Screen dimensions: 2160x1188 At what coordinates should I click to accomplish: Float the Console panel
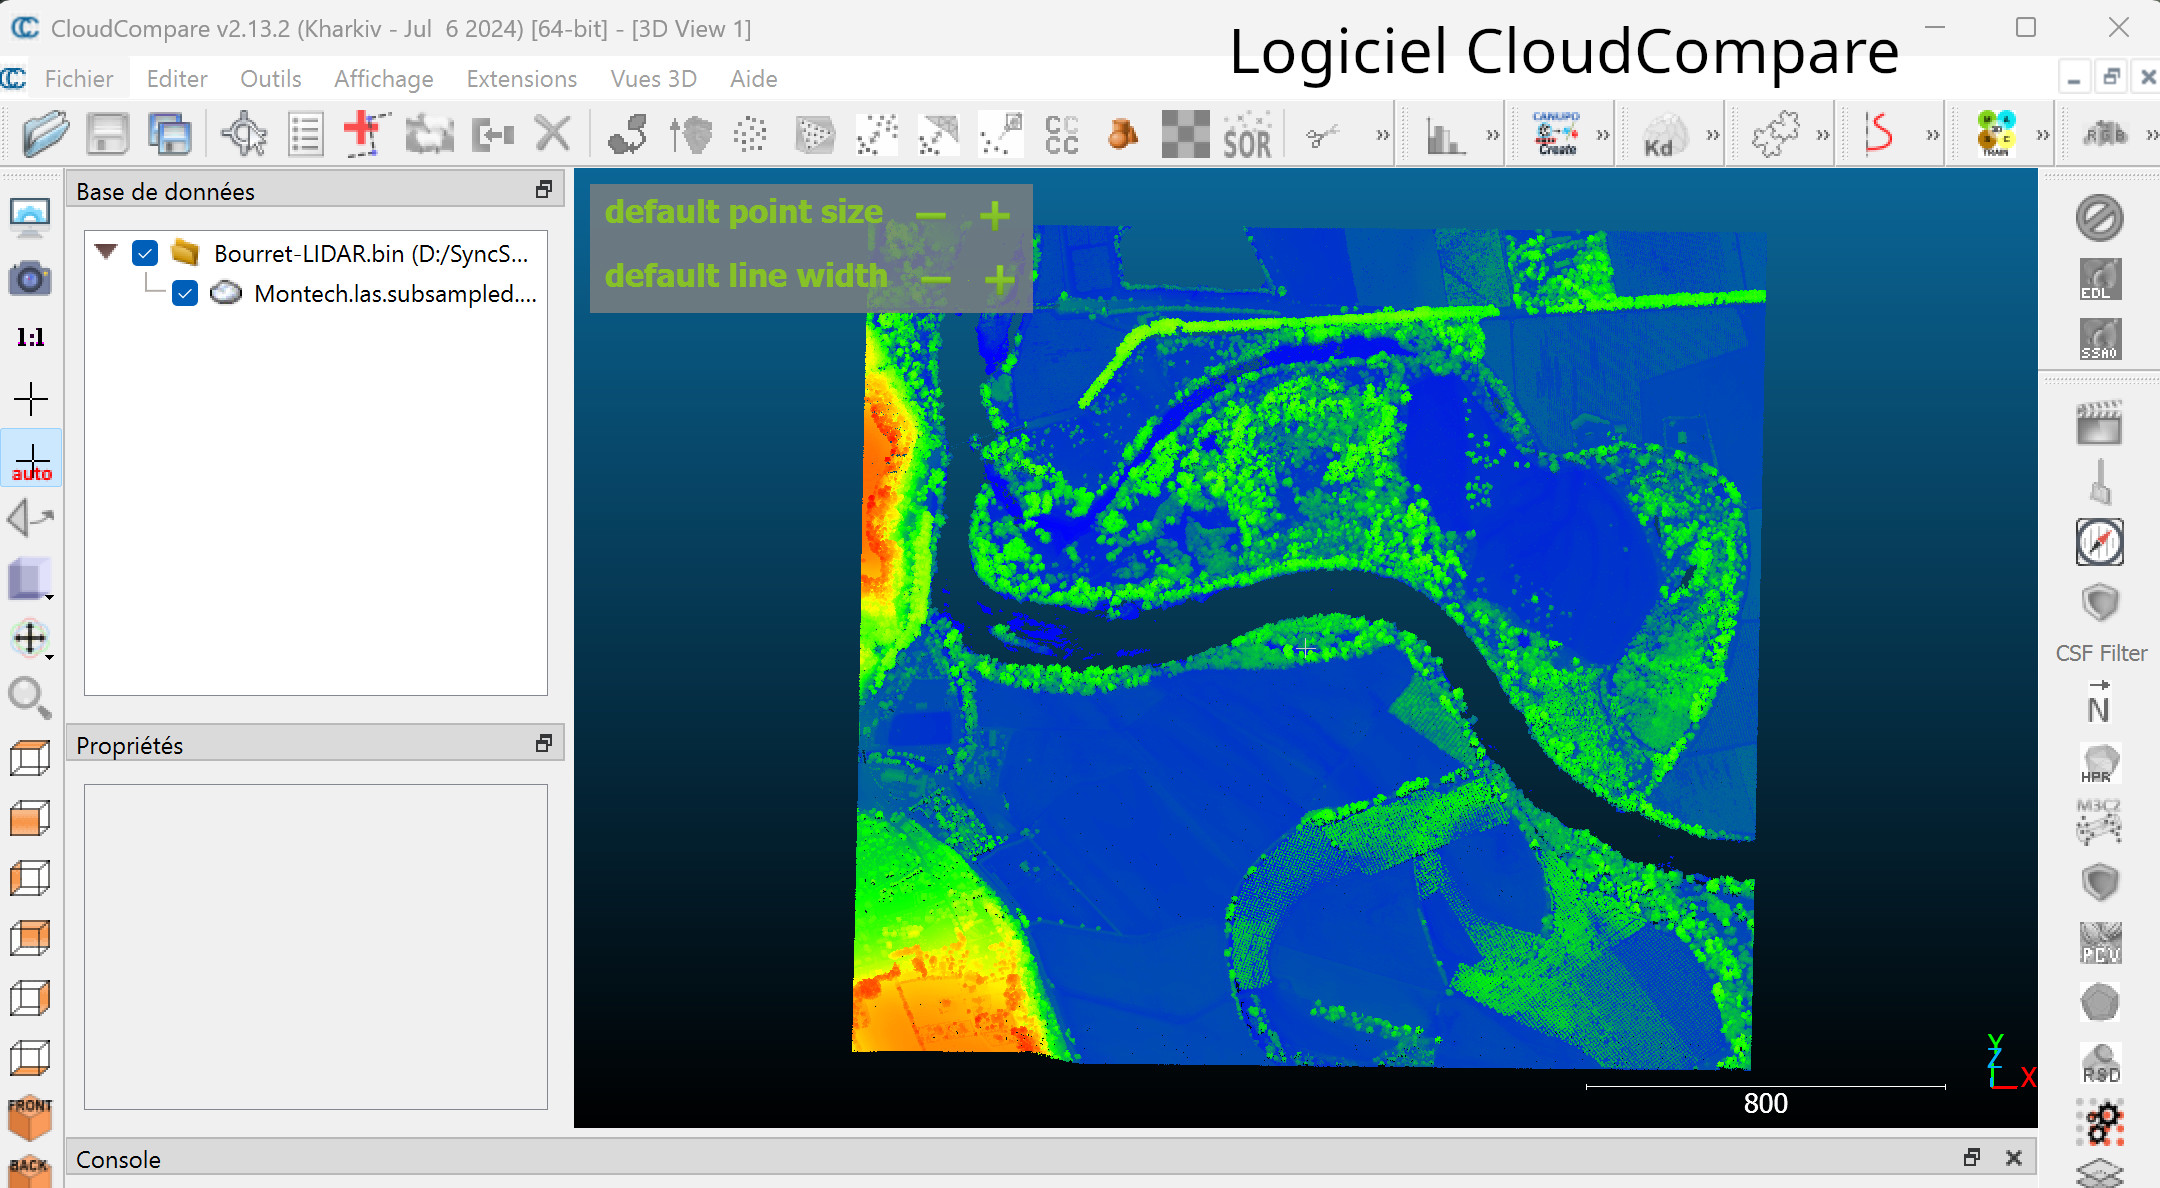point(1972,1157)
